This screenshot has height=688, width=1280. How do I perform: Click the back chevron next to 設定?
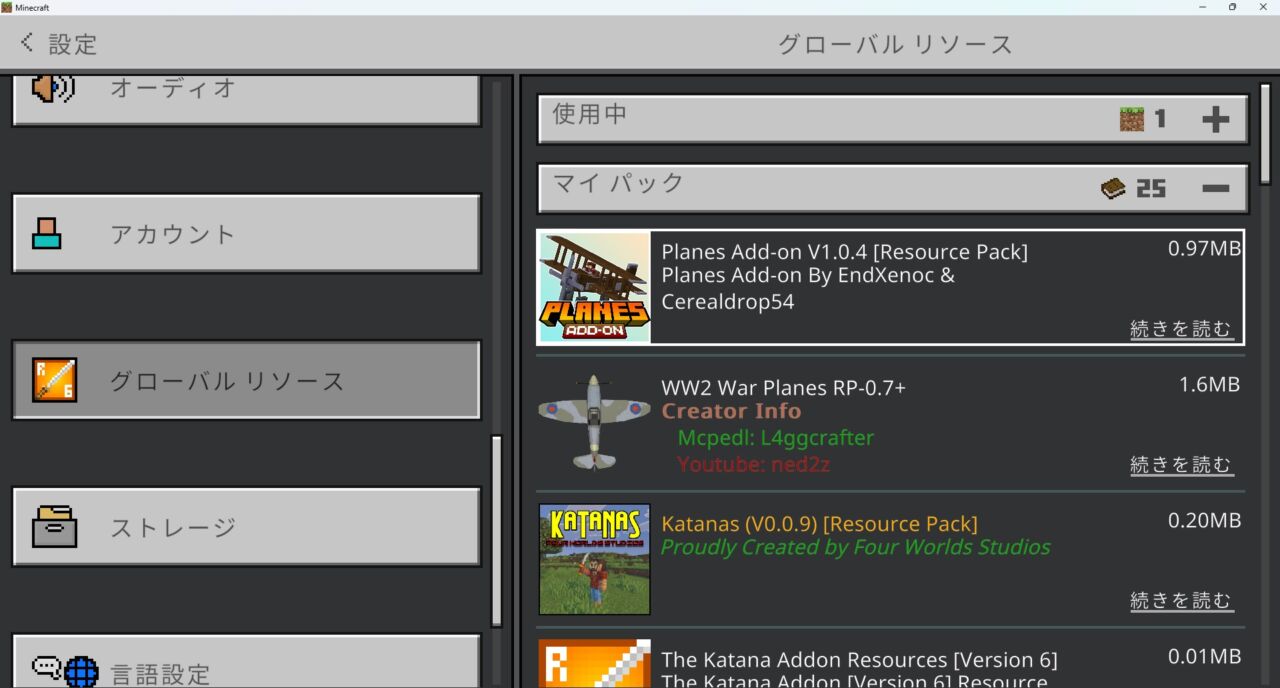[25, 42]
